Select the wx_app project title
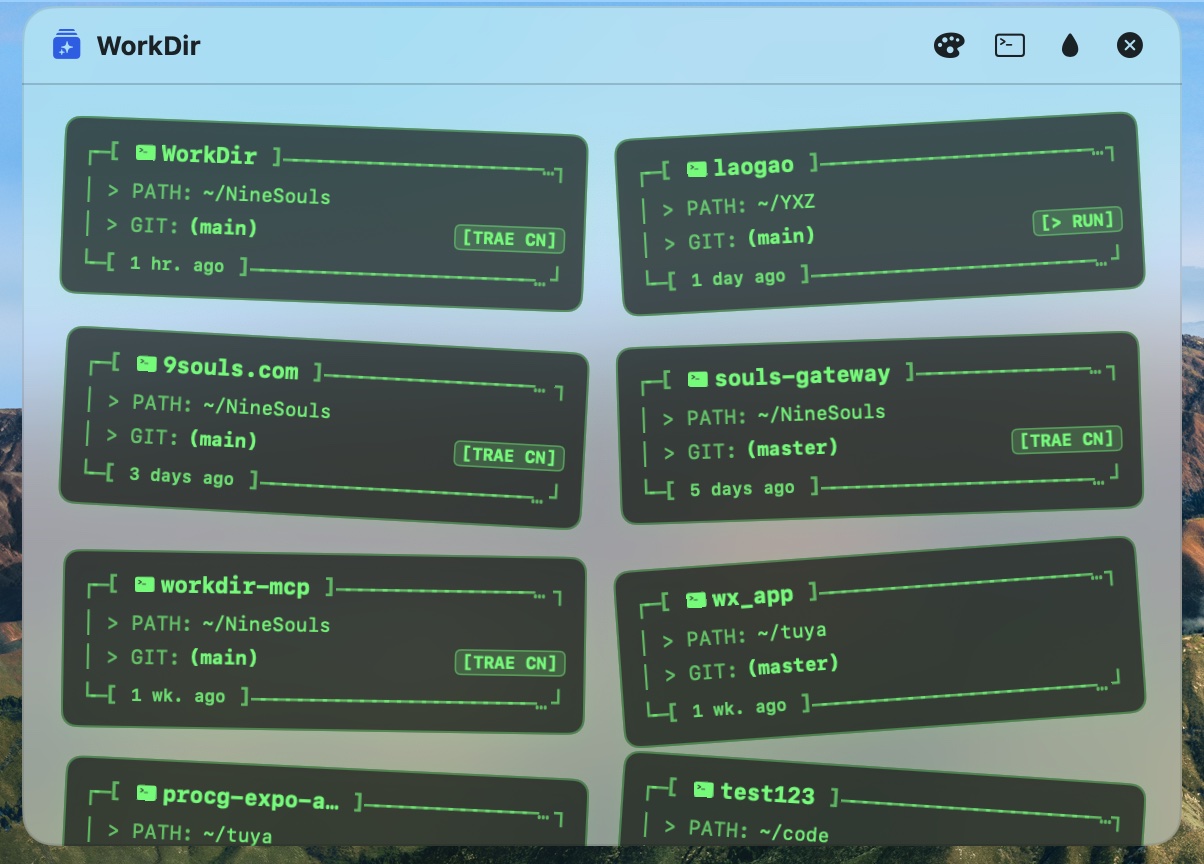 pos(752,597)
